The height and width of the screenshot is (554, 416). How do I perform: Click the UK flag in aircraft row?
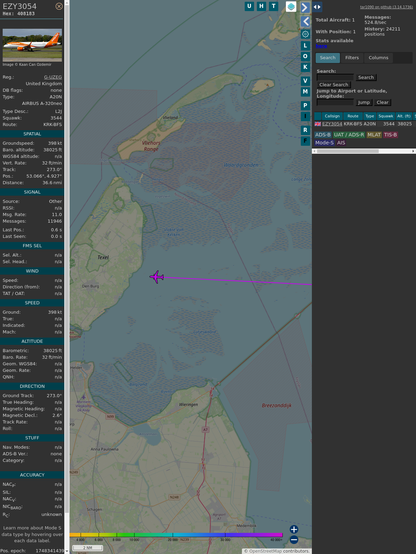(x=318, y=124)
